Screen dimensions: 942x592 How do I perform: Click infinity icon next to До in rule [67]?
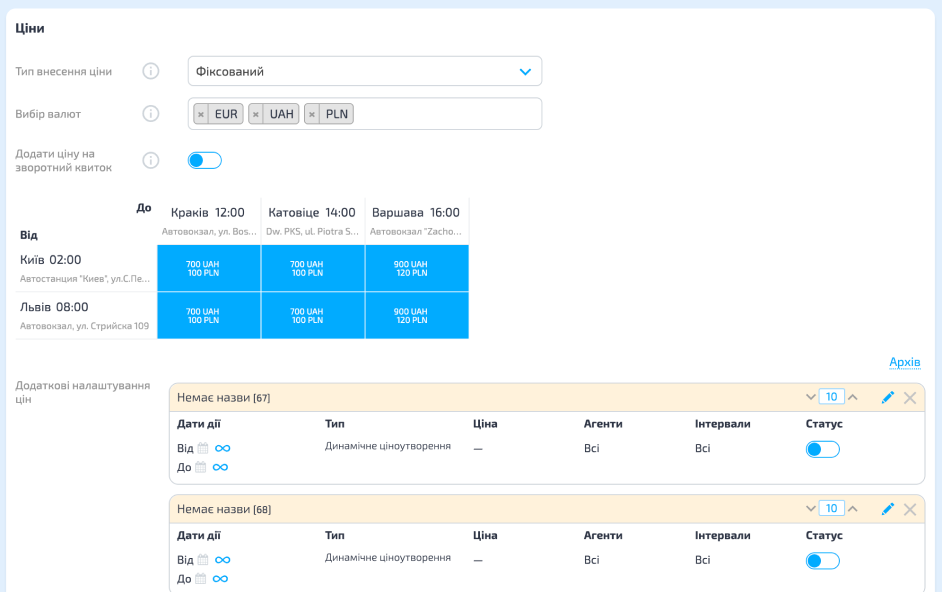pos(220,467)
